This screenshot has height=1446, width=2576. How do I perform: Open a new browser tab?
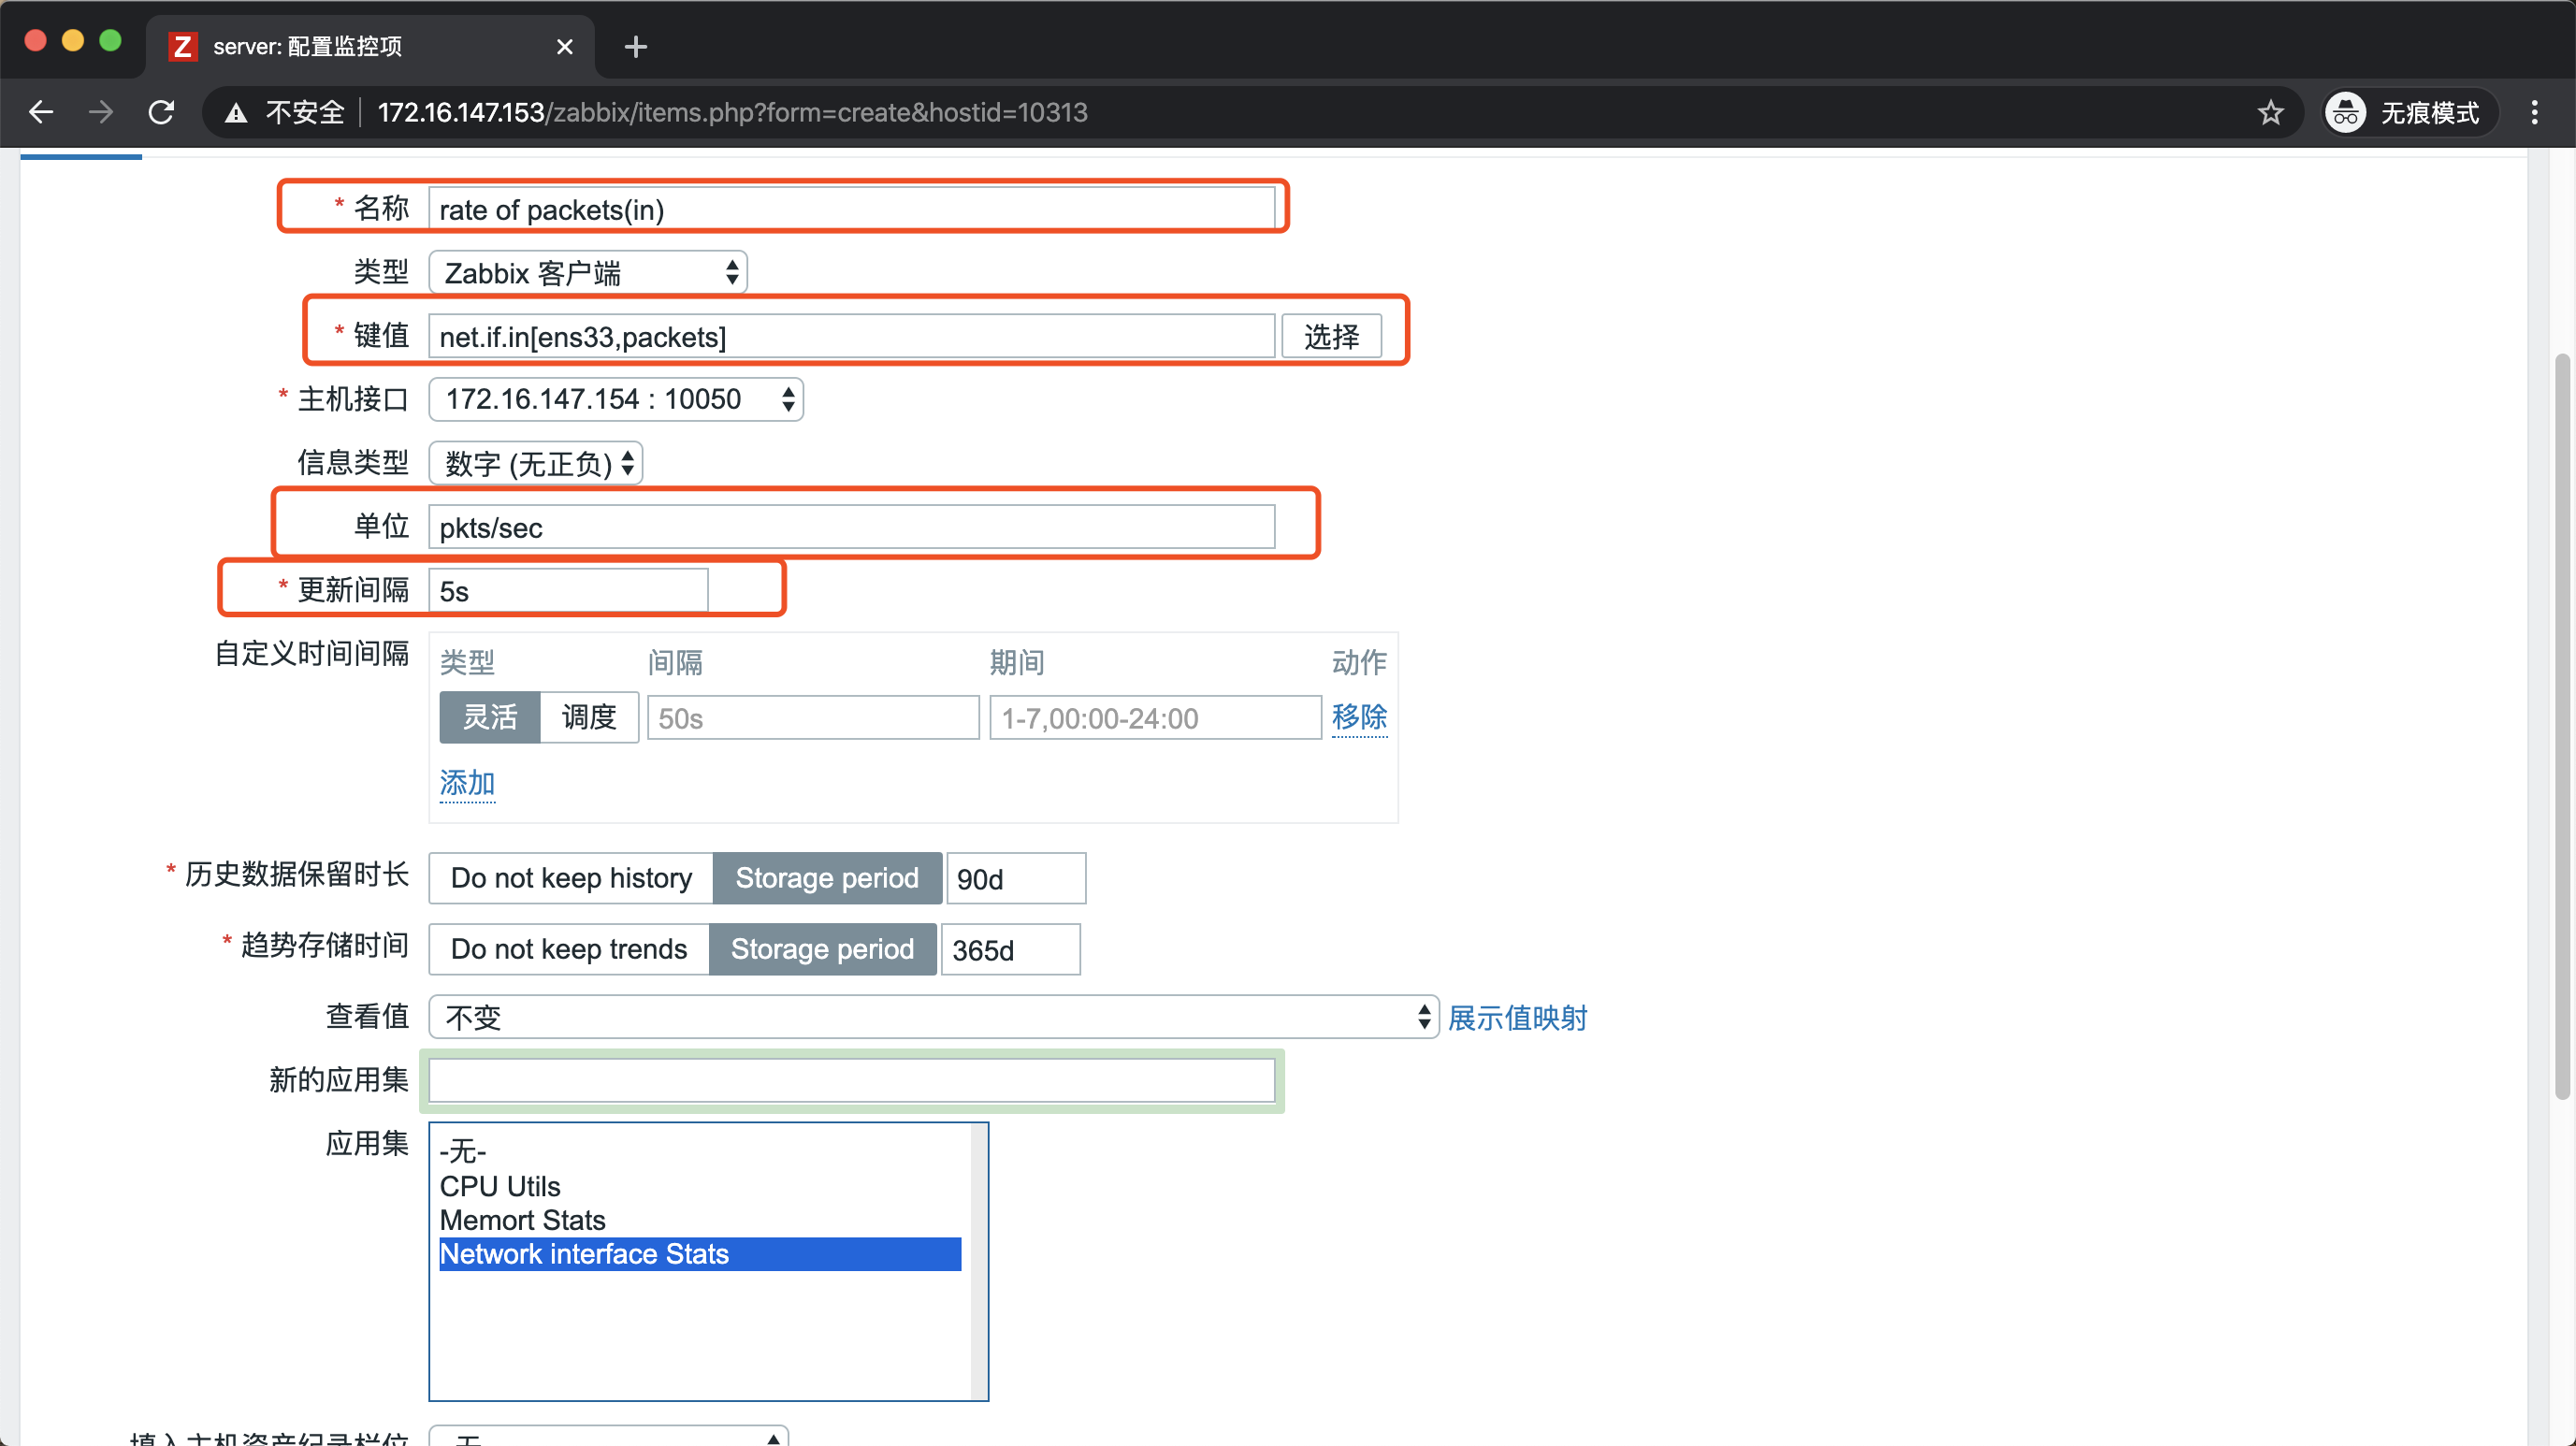click(635, 47)
